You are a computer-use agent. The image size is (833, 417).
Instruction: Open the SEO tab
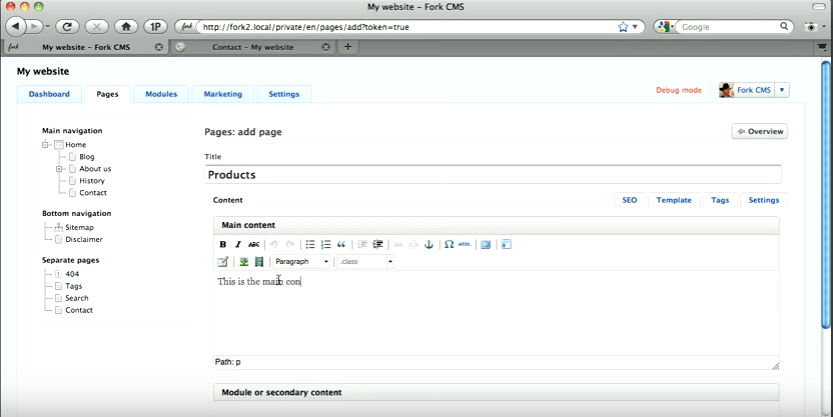(x=629, y=200)
